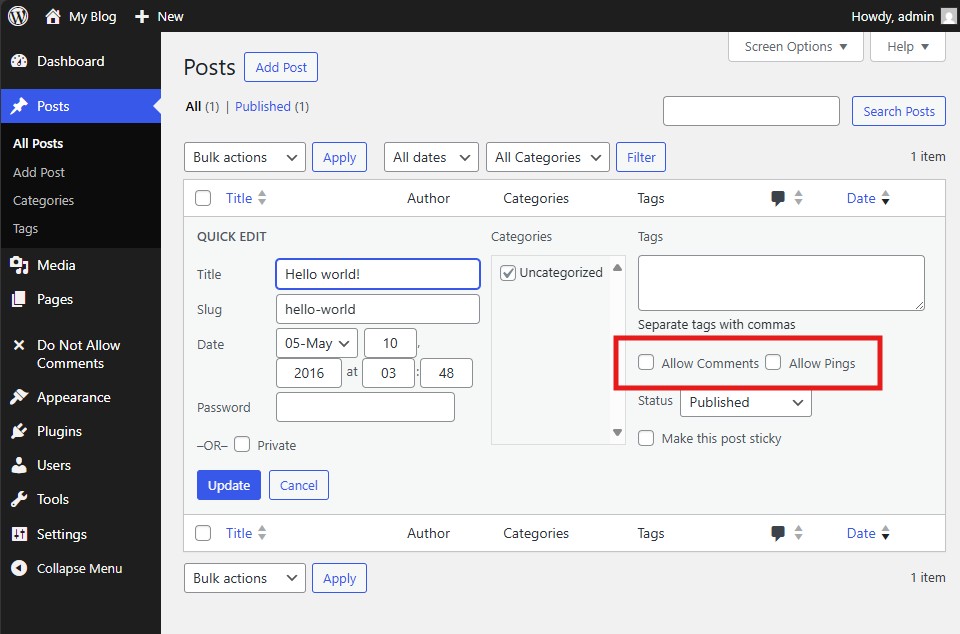960x634 pixels.
Task: Enable the Allow Comments checkbox
Action: [x=645, y=363]
